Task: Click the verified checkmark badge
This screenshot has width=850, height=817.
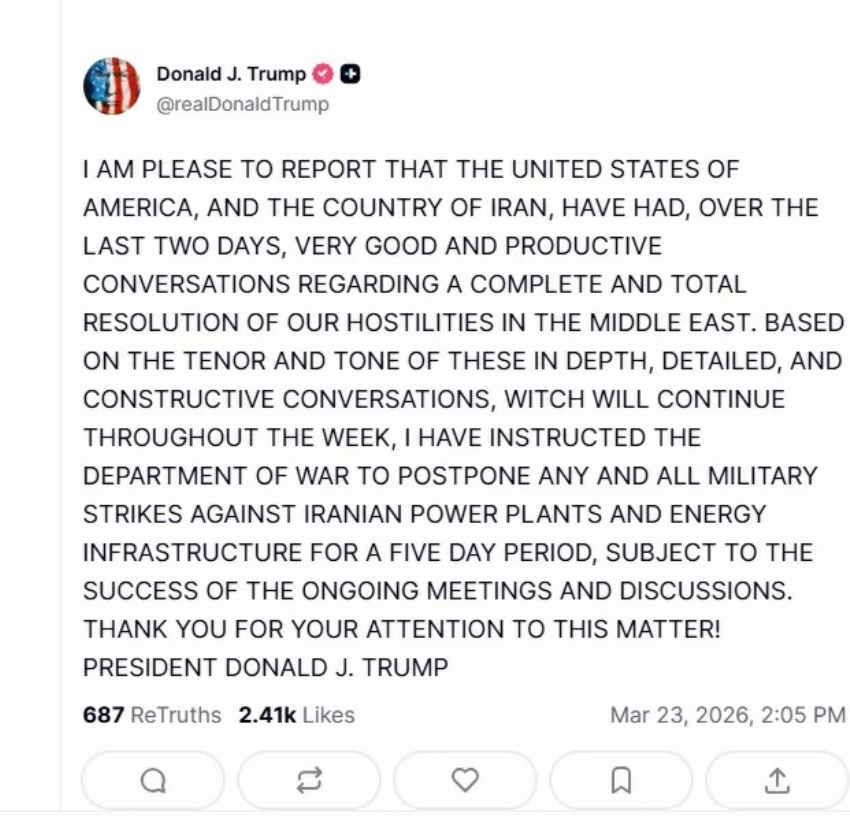Action: coord(324,74)
